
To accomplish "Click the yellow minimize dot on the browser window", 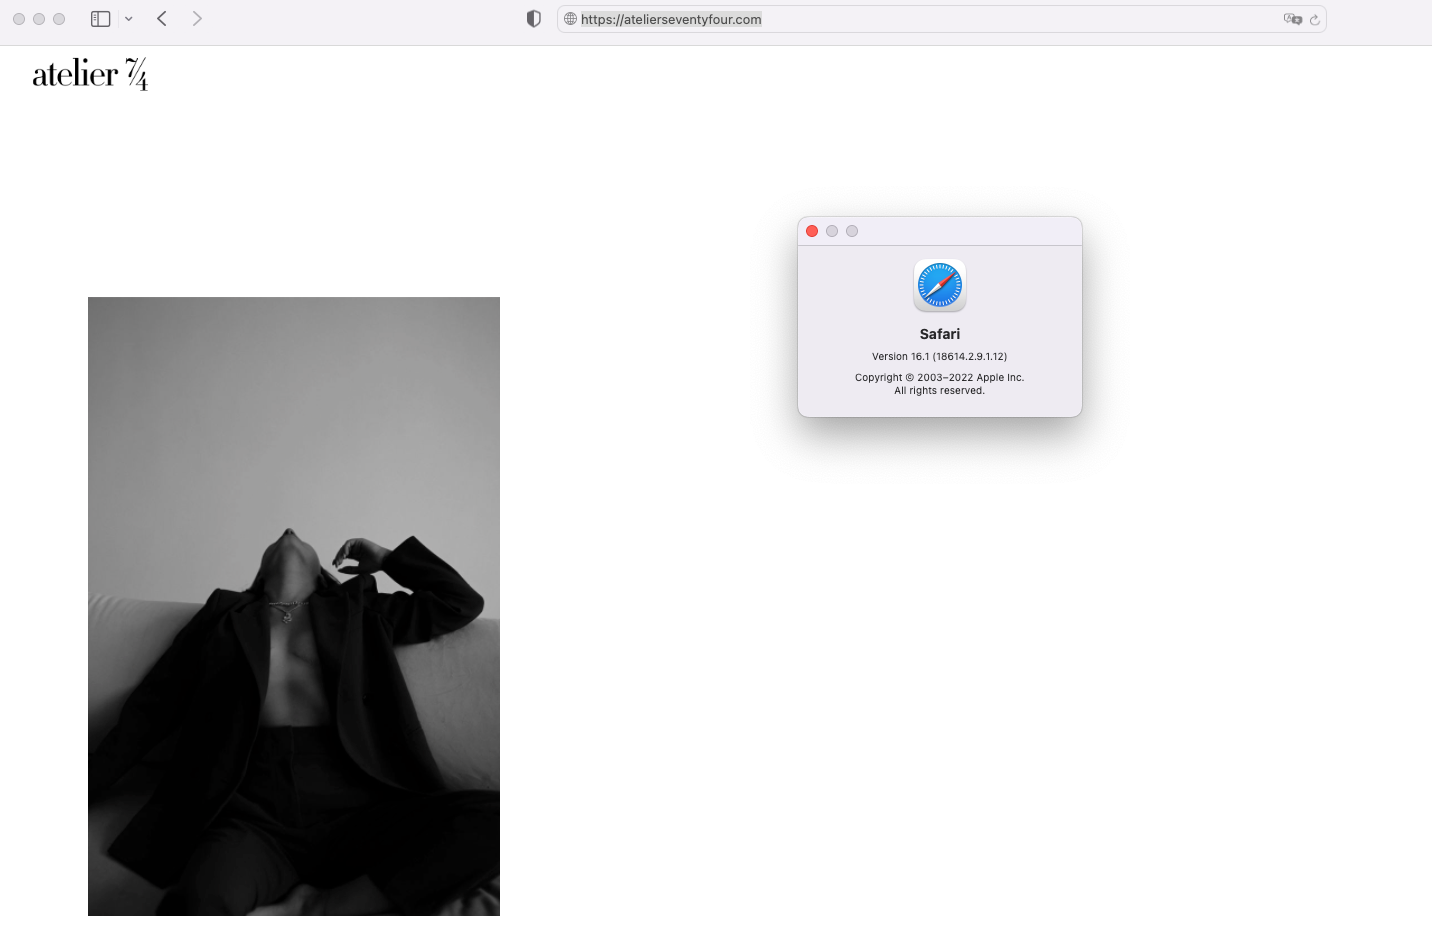I will point(38,18).
